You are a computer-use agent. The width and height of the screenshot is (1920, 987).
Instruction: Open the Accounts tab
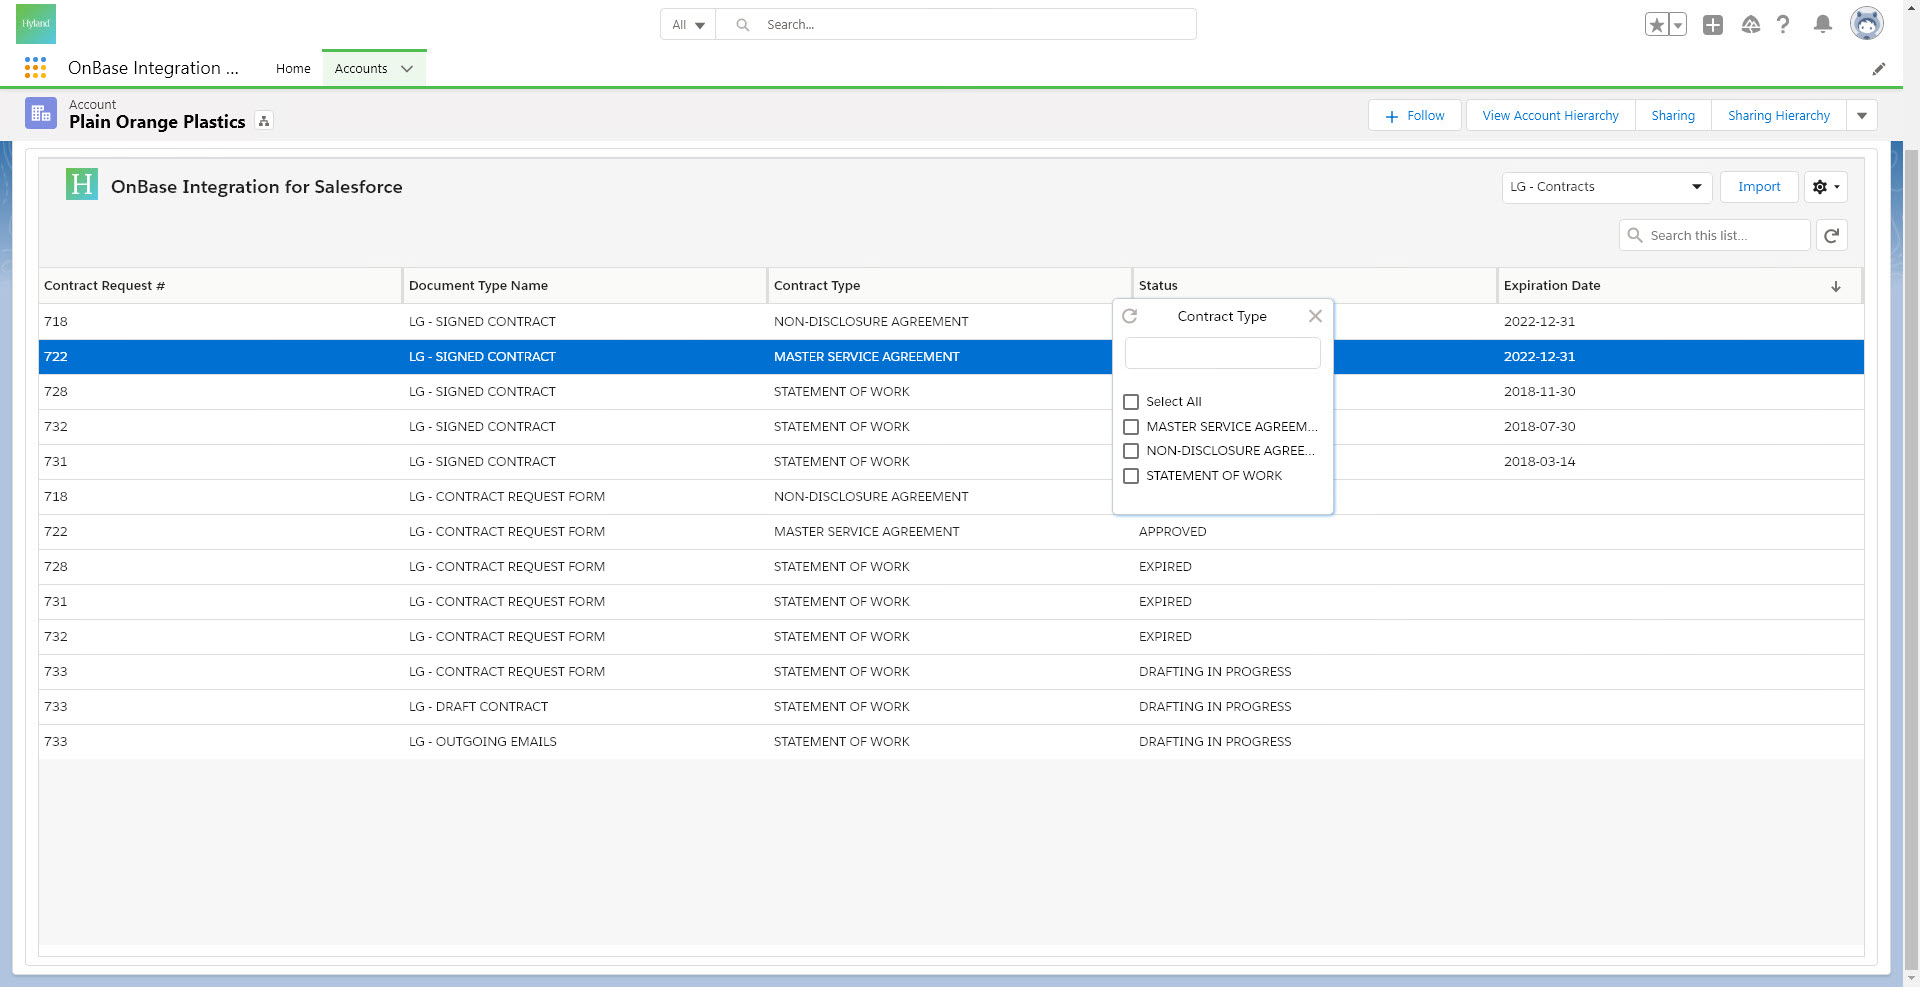coord(361,69)
